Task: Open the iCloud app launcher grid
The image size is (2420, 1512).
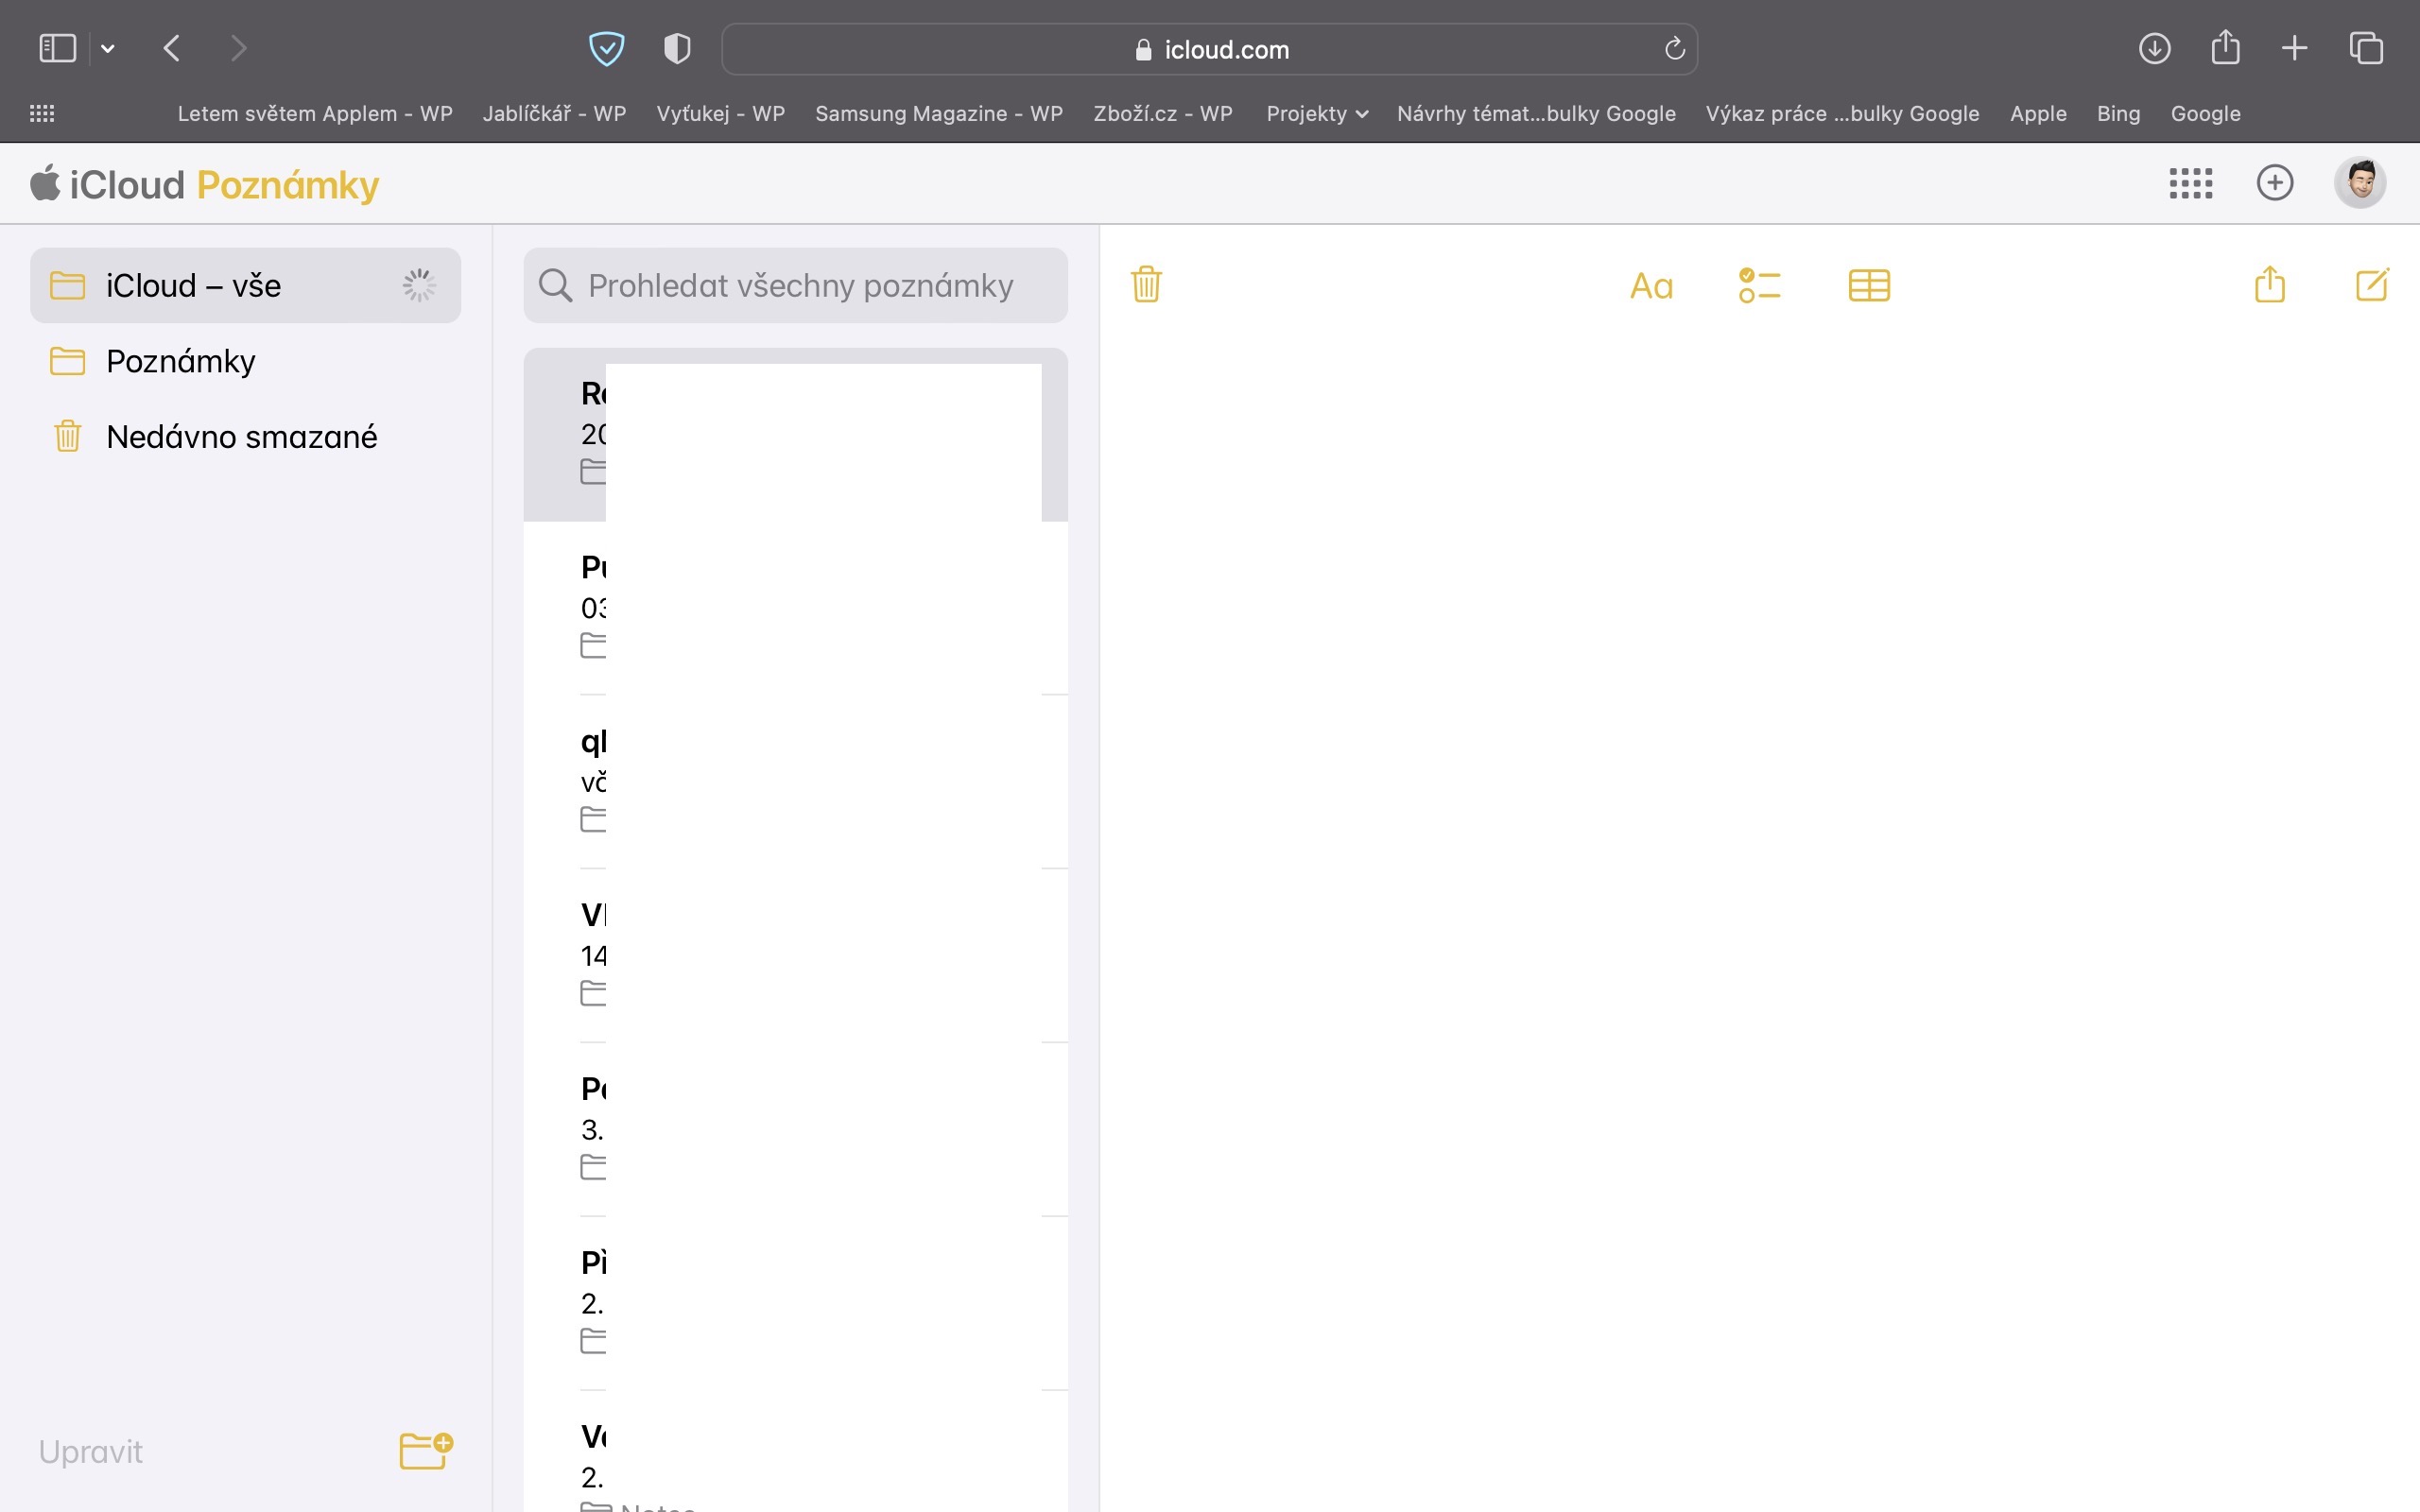Action: tap(2190, 183)
